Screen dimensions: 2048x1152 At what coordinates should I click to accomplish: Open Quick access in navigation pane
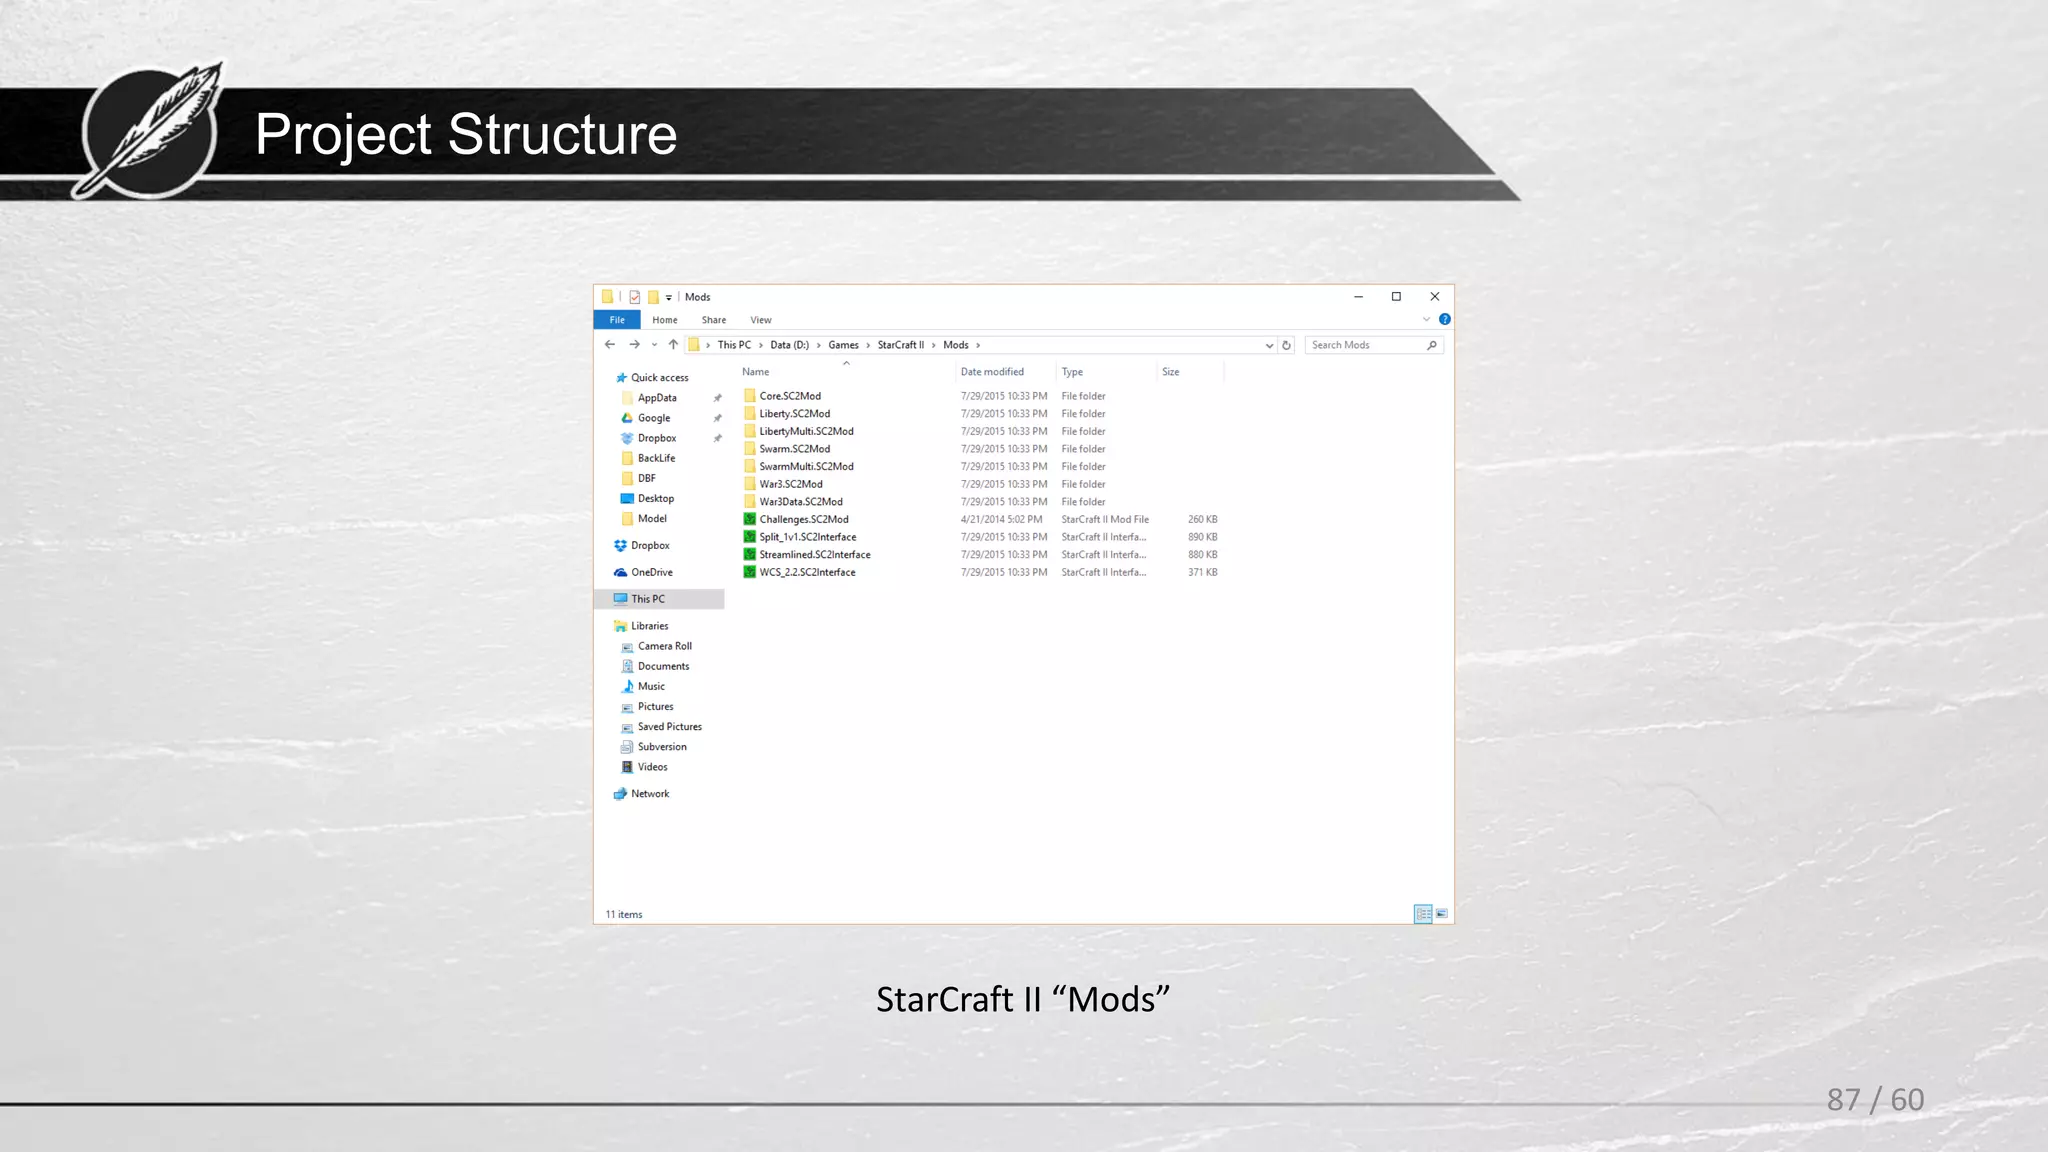click(x=659, y=378)
